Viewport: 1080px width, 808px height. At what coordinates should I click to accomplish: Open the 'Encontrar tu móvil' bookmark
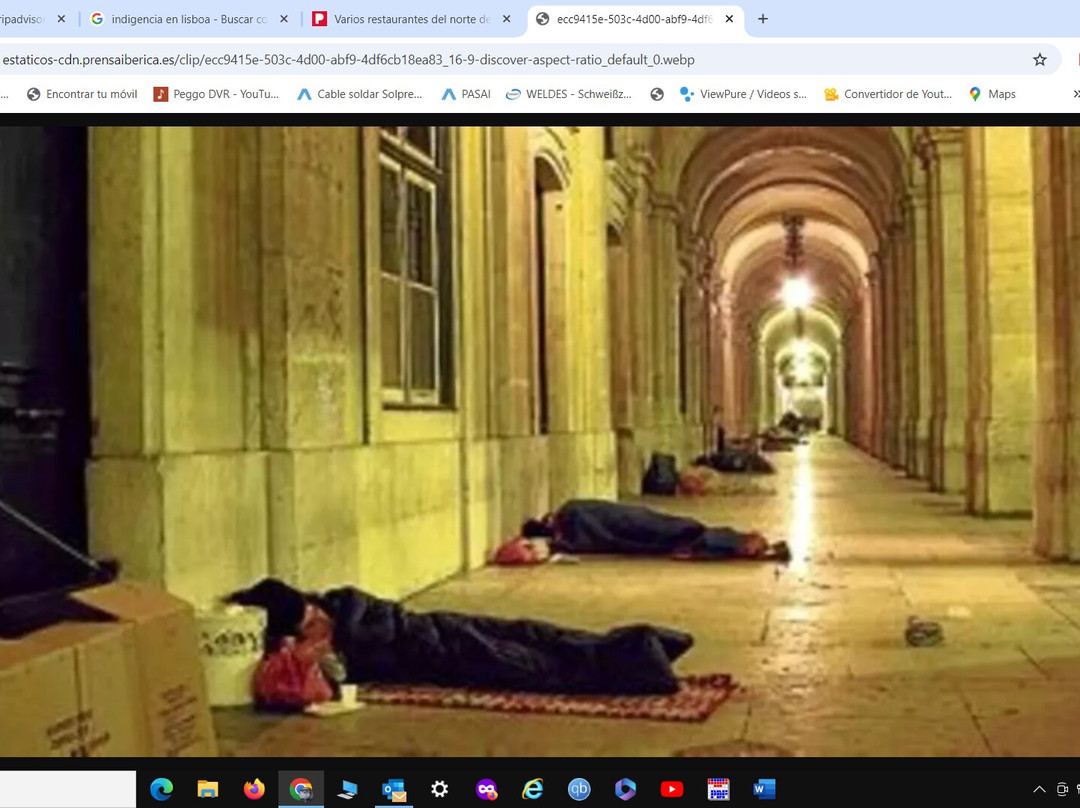pos(82,94)
